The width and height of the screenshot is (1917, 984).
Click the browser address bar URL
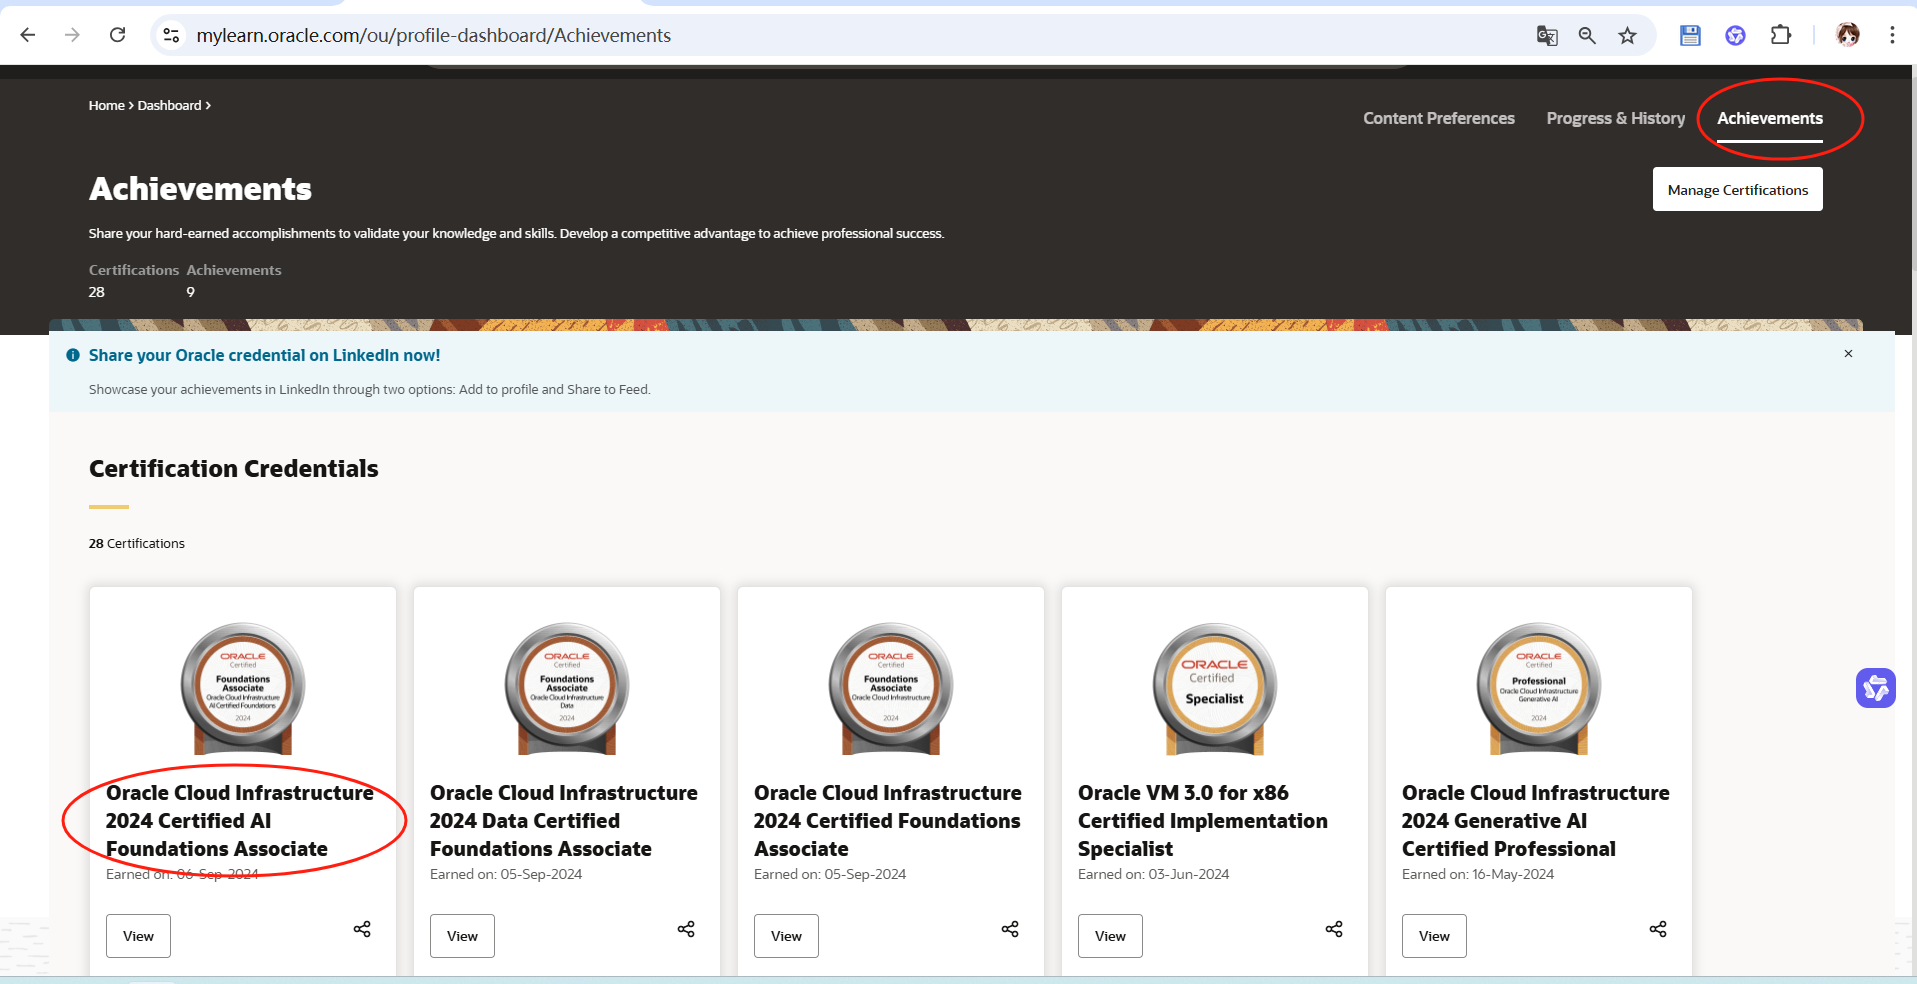pos(433,35)
